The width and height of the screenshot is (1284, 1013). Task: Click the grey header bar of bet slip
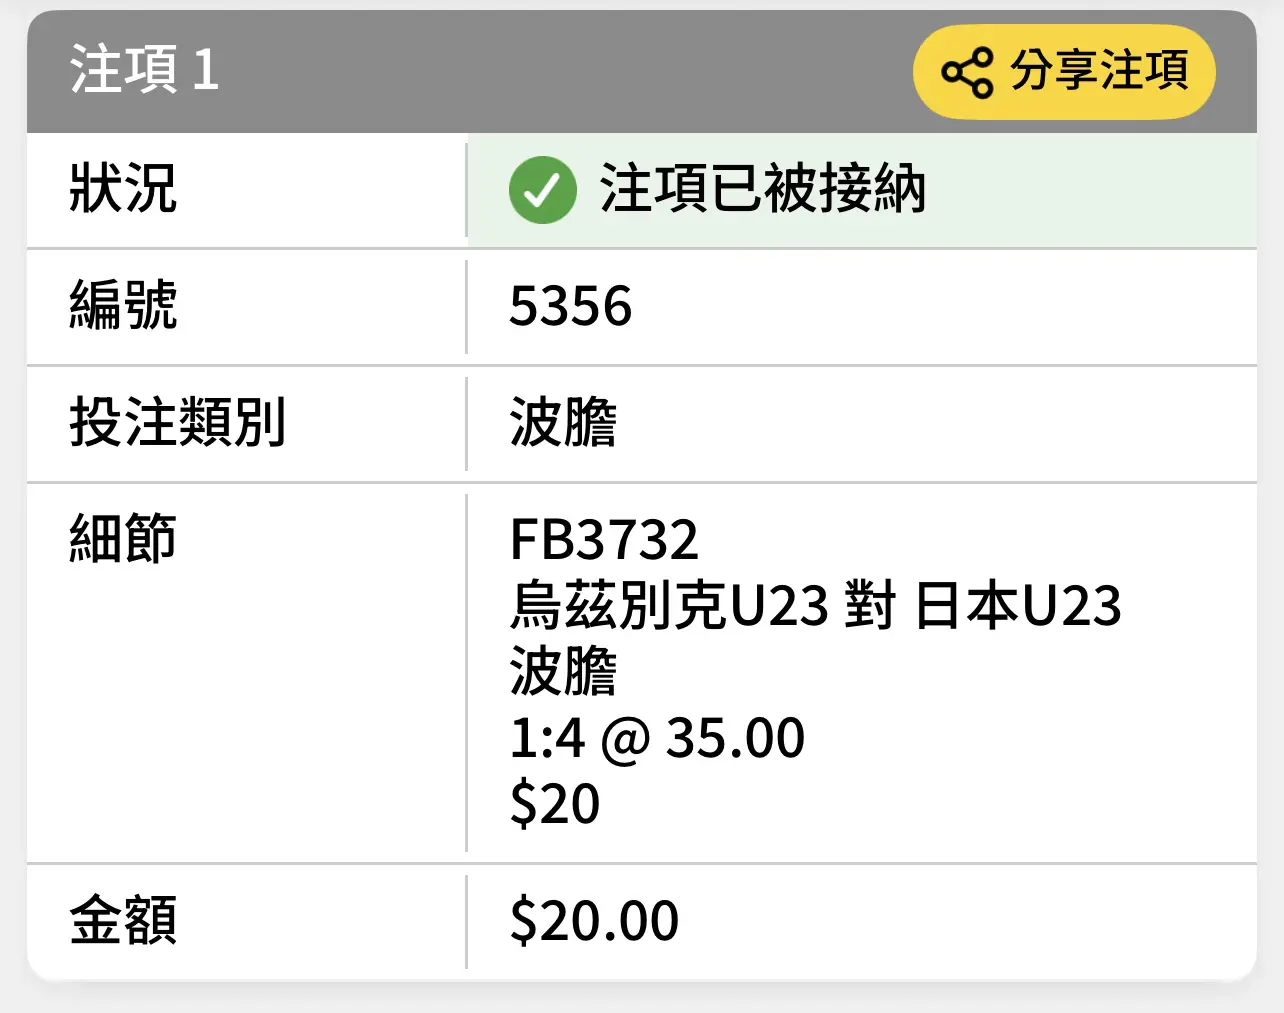[642, 72]
